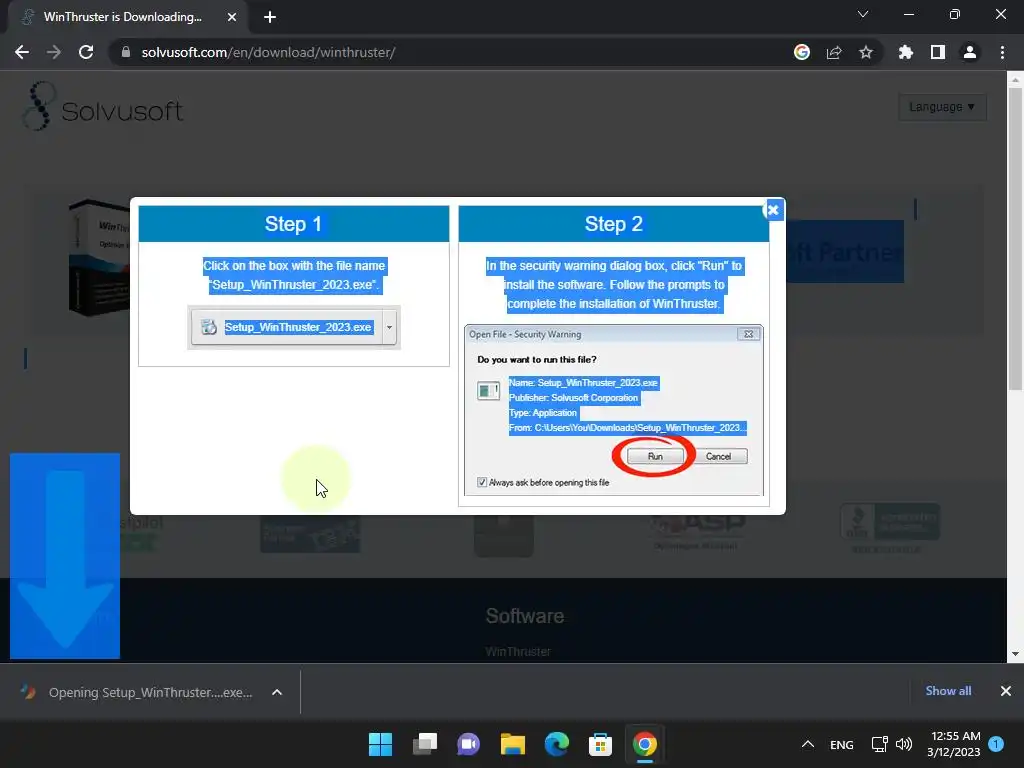Bookmark this page with the star
The height and width of the screenshot is (768, 1024).
coord(866,52)
